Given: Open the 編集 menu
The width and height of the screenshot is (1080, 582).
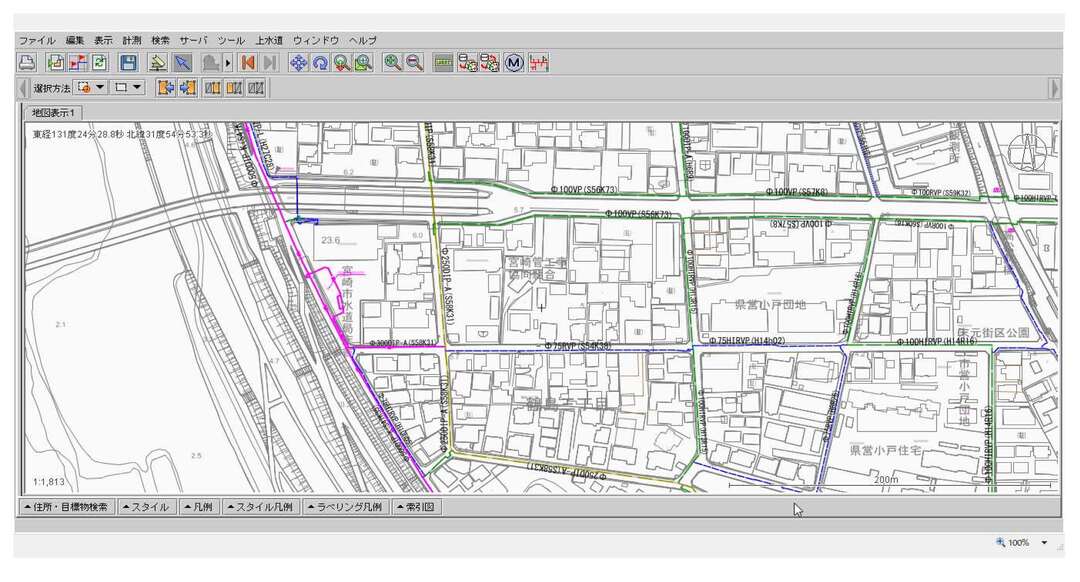Looking at the screenshot, I should [75, 41].
